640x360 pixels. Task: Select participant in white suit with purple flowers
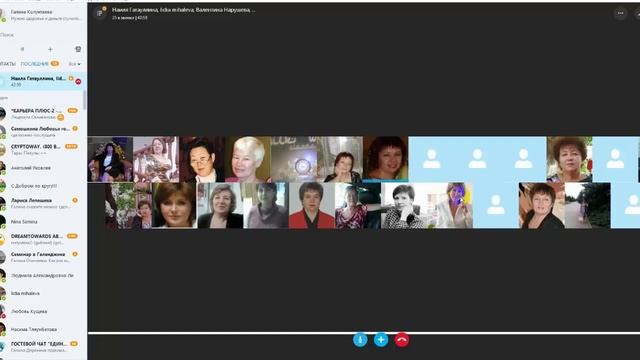[450, 205]
